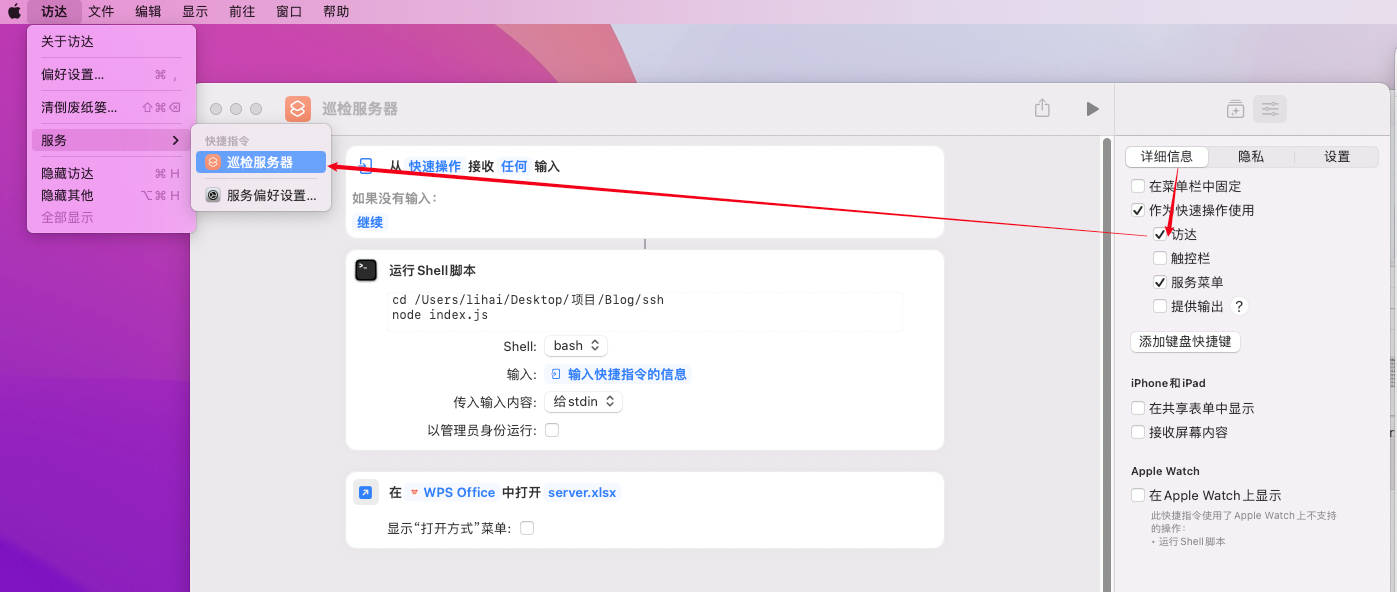This screenshot has height=592, width=1397.
Task: Enable 在 Apple Watch 上显示 checkbox
Action: click(1138, 495)
